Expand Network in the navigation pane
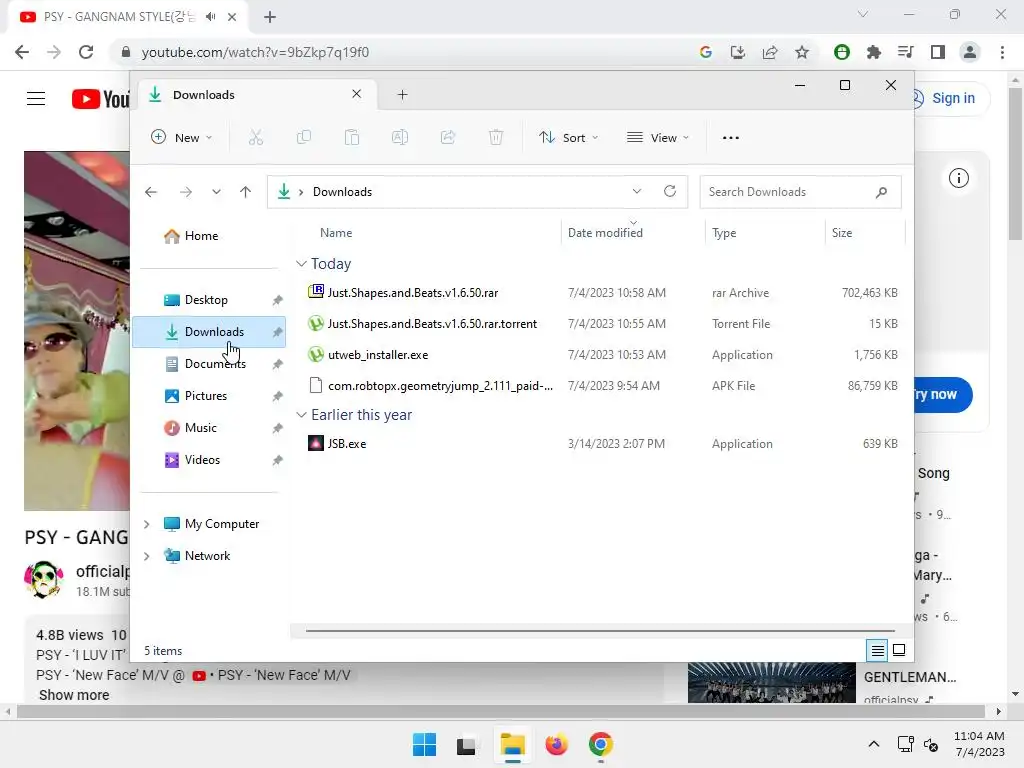 click(146, 556)
